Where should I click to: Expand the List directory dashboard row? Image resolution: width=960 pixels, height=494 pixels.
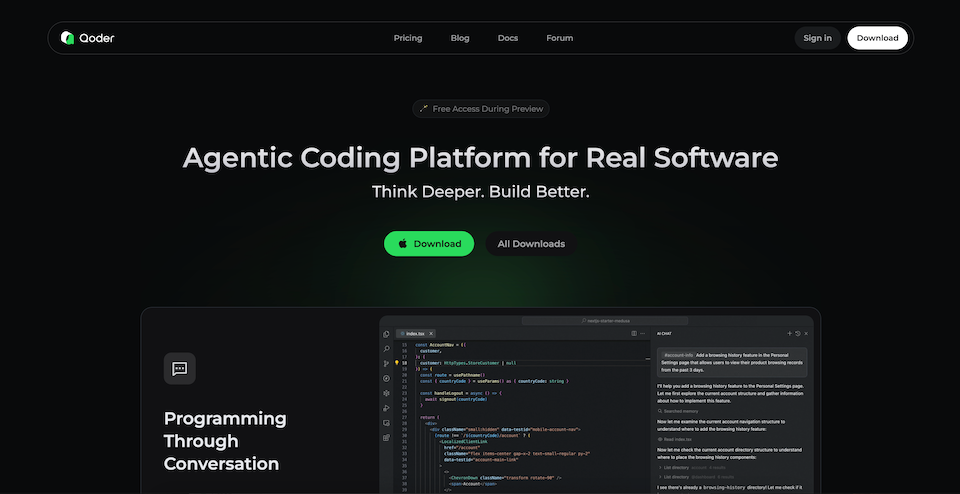696,477
